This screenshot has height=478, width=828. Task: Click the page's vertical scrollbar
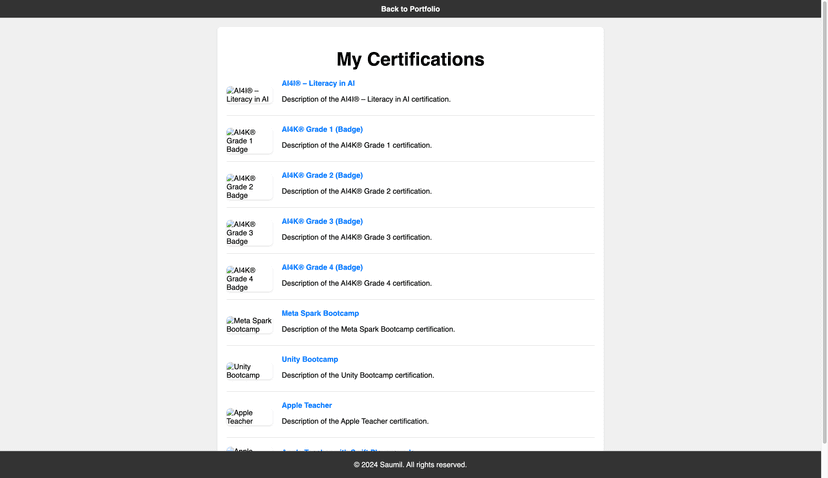tap(824, 200)
